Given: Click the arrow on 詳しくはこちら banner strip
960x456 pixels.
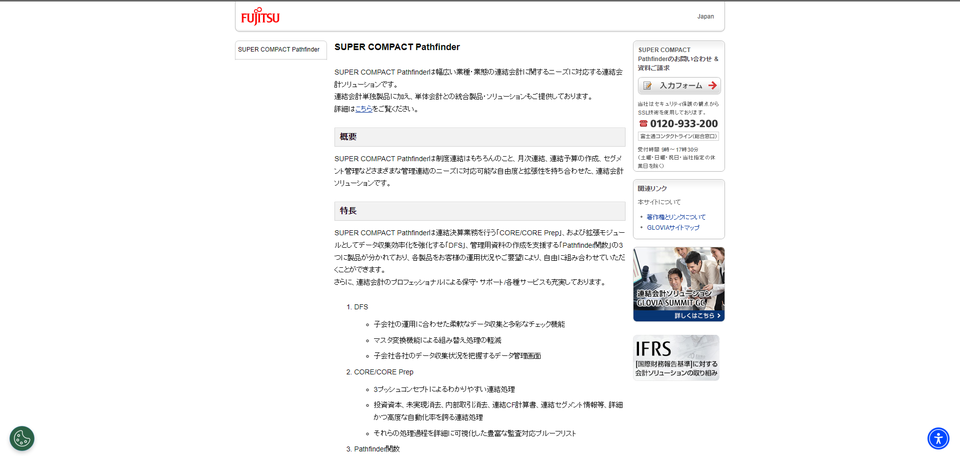Looking at the screenshot, I should 718,315.
